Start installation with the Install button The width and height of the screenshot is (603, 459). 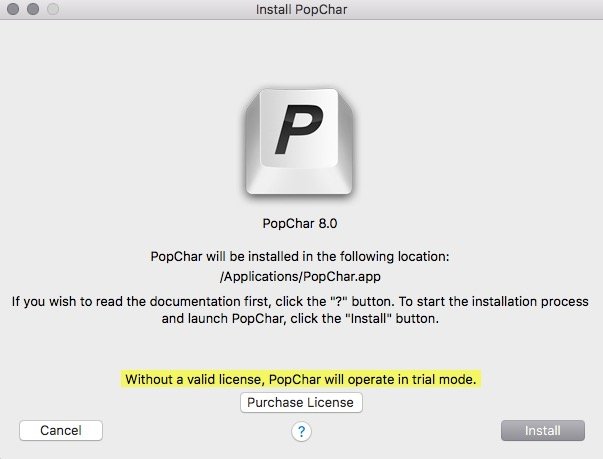(x=543, y=431)
